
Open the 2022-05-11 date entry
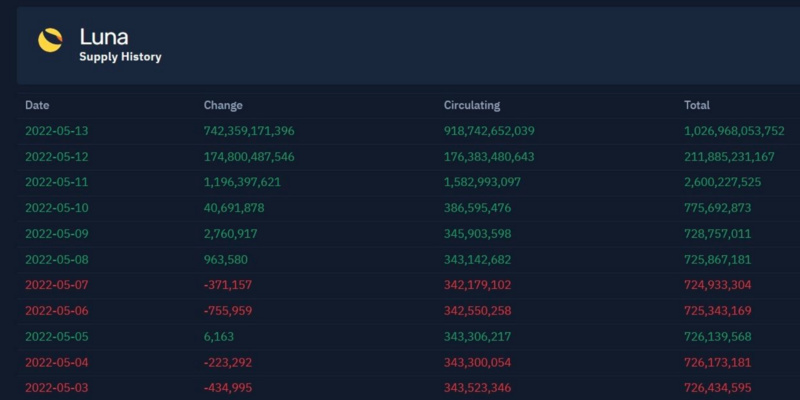(x=57, y=182)
